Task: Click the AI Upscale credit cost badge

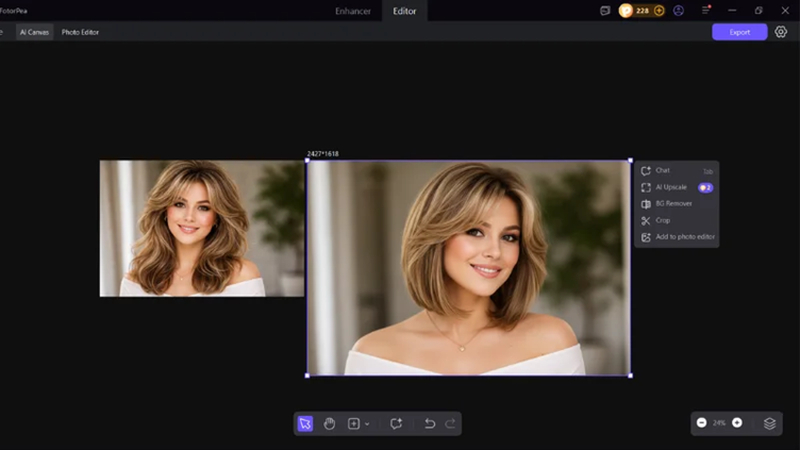Action: [706, 188]
